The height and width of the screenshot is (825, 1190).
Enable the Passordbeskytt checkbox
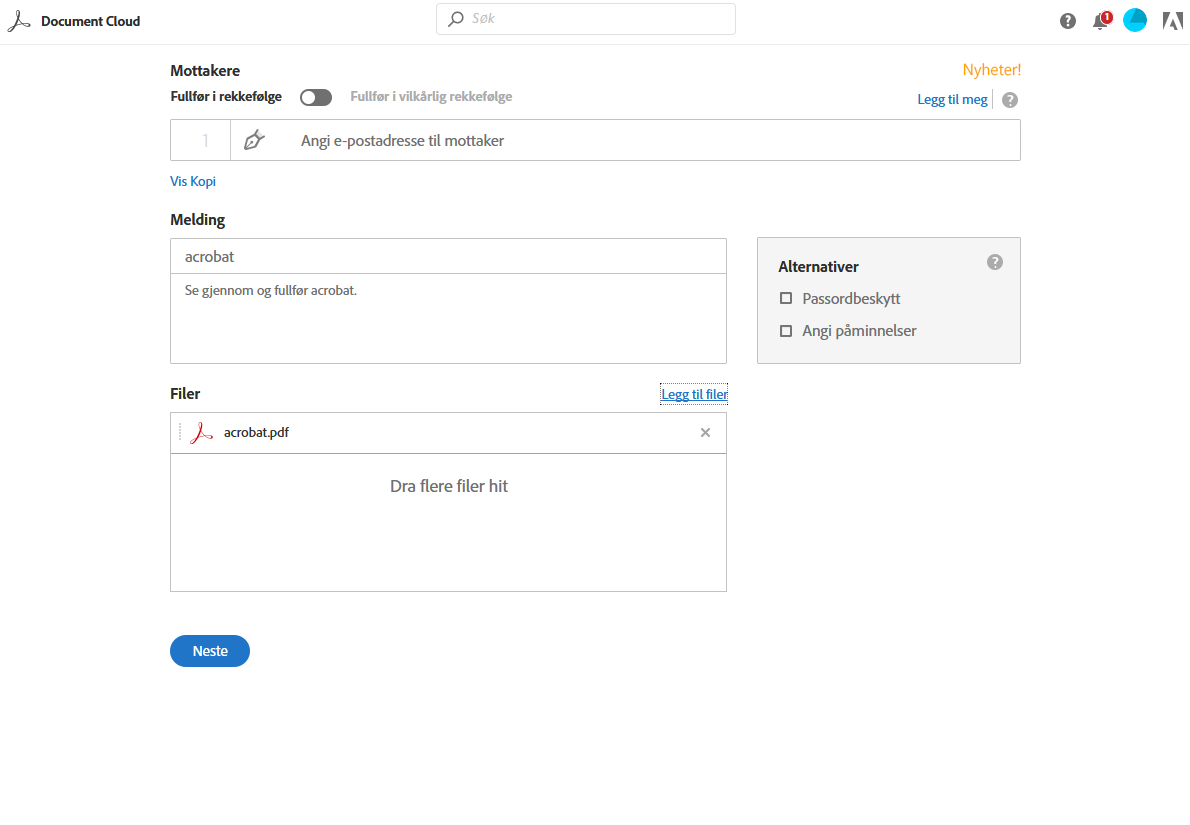786,299
